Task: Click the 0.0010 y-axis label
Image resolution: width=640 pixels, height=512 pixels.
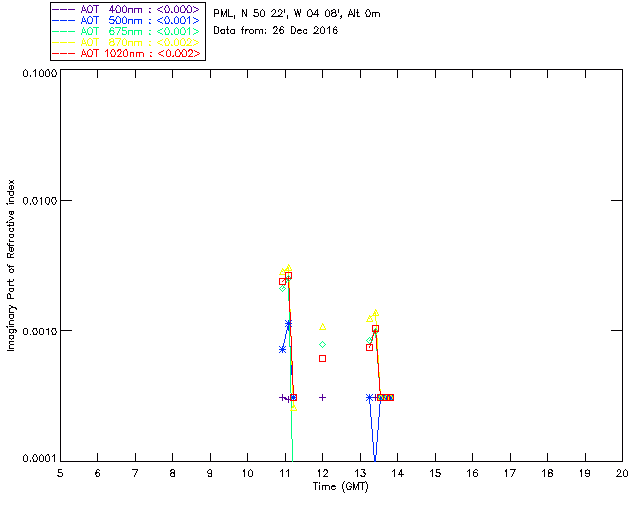Action: click(39, 331)
